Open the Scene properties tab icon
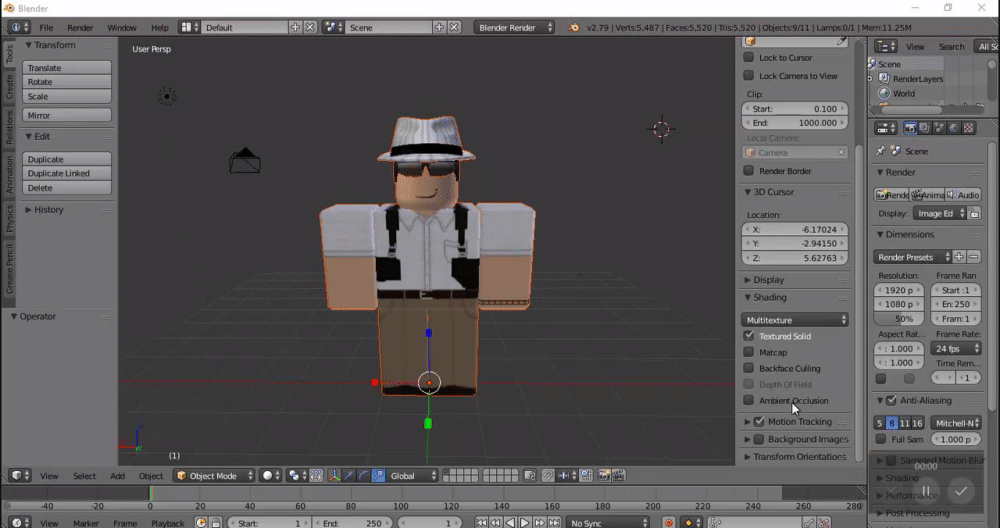The width and height of the screenshot is (1000, 528). pos(939,128)
